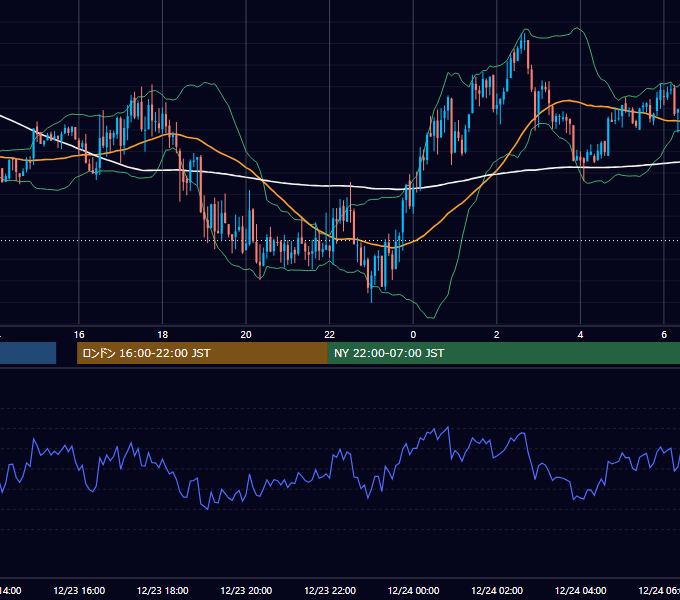Click the ロンドン 16:00-22:00 JST session bar
This screenshot has height=600, width=680.
(x=202, y=353)
